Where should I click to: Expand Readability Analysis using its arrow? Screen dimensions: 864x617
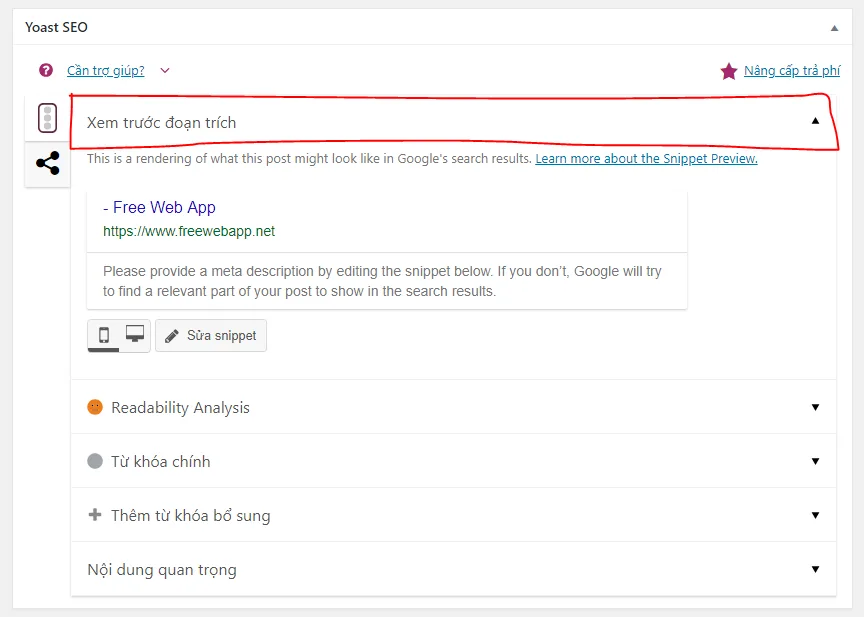(x=815, y=407)
